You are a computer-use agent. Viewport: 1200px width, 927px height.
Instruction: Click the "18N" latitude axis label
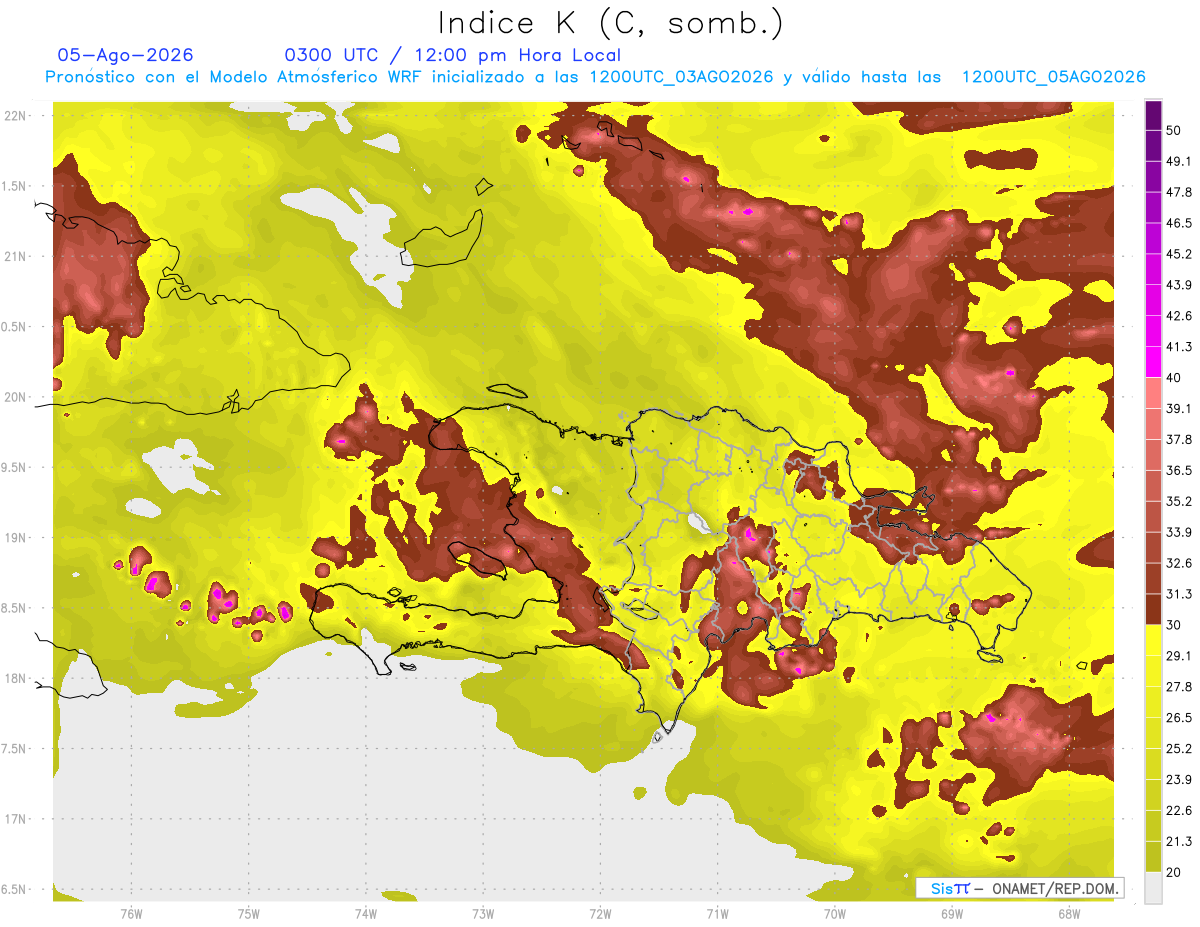[x=15, y=678]
